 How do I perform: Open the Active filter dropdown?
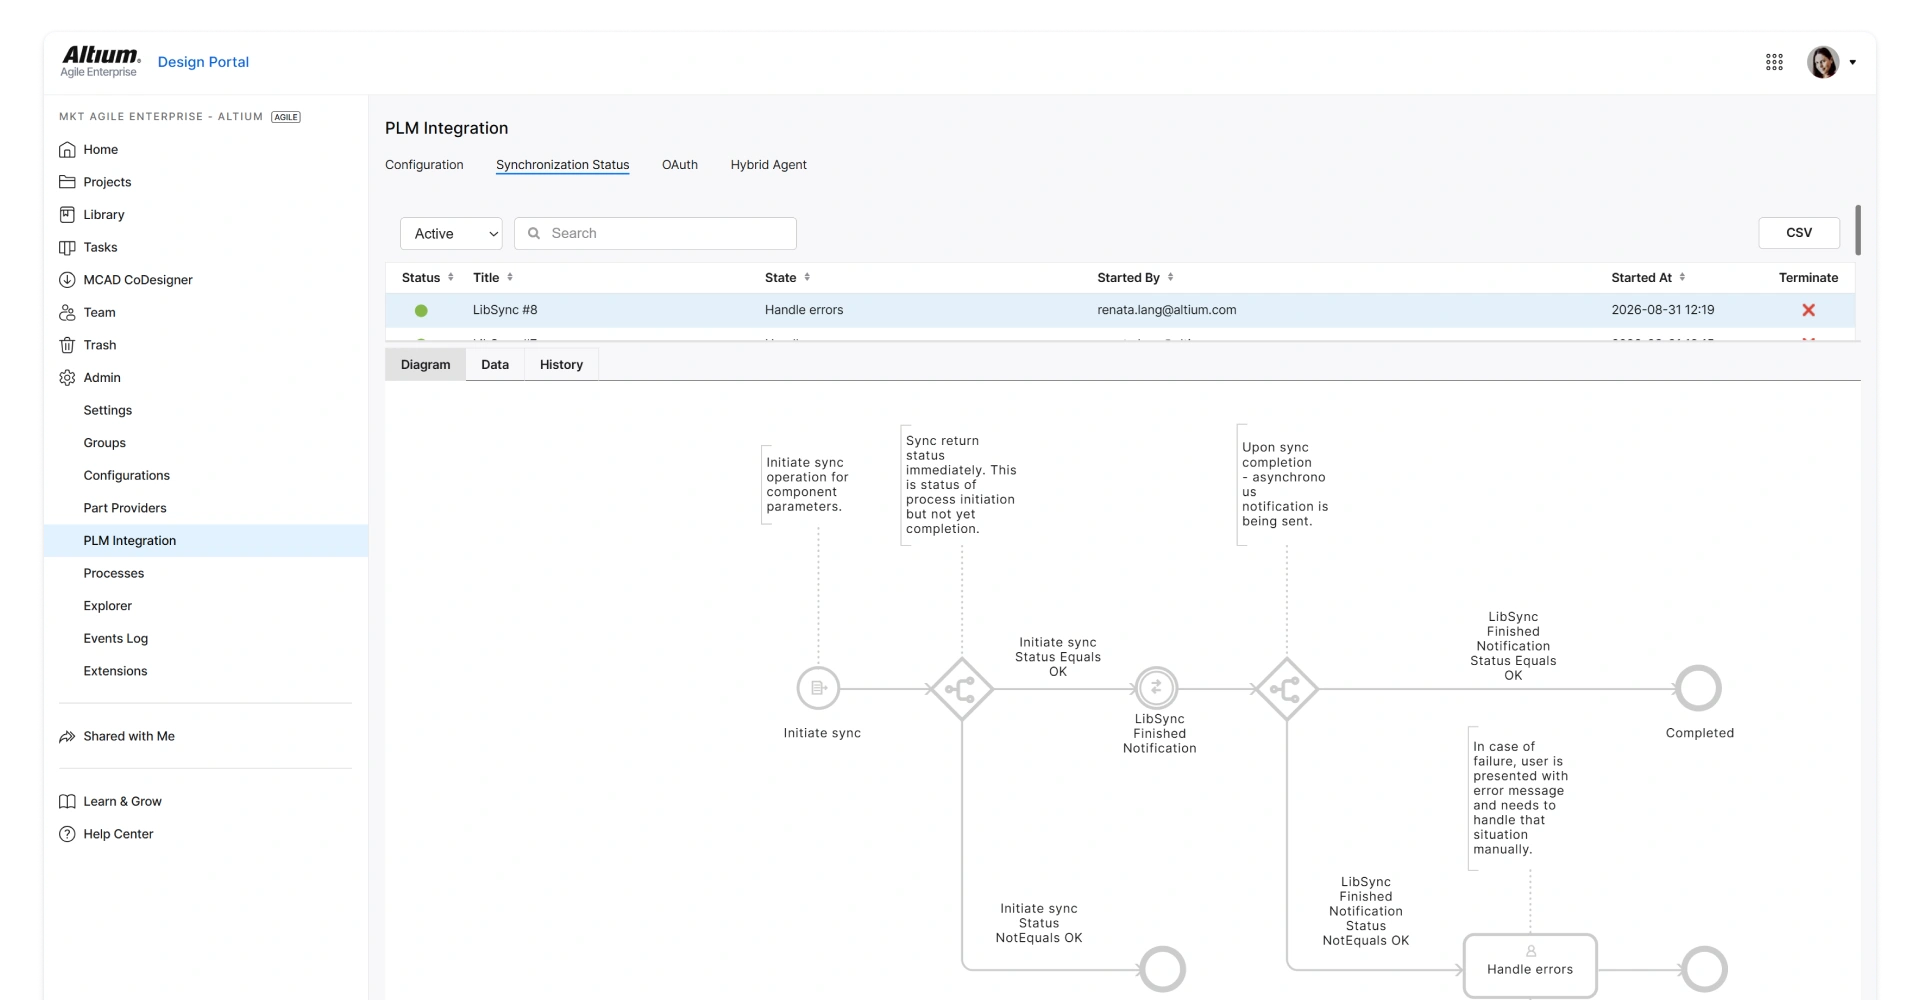point(451,233)
